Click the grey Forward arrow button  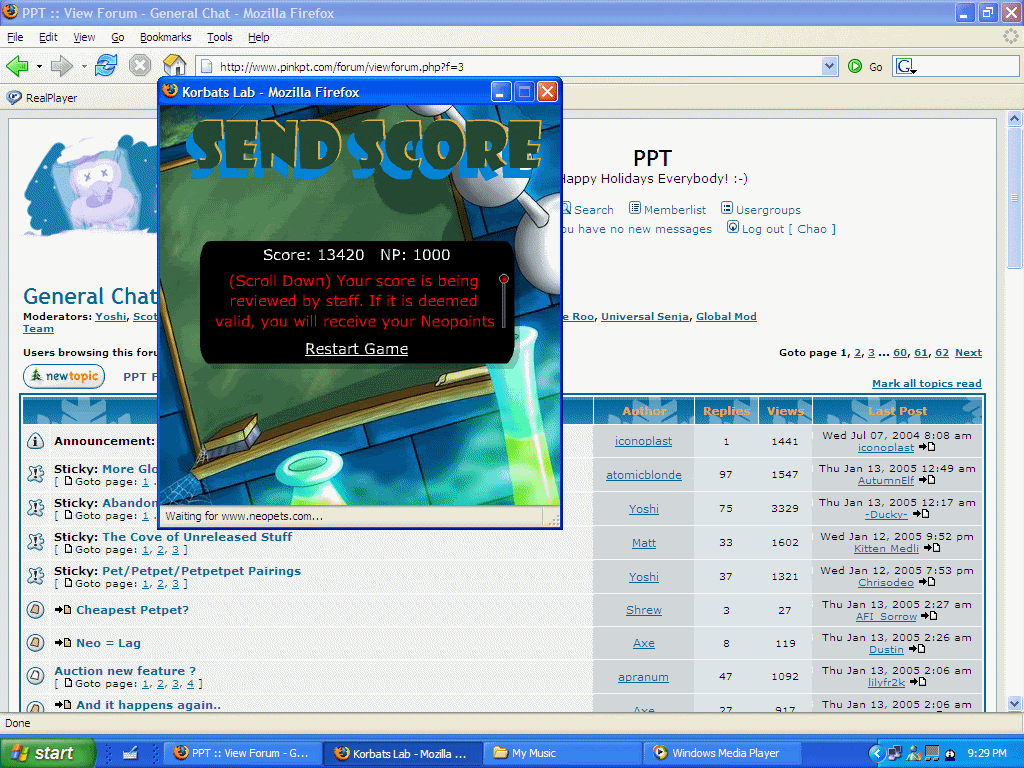pos(61,66)
